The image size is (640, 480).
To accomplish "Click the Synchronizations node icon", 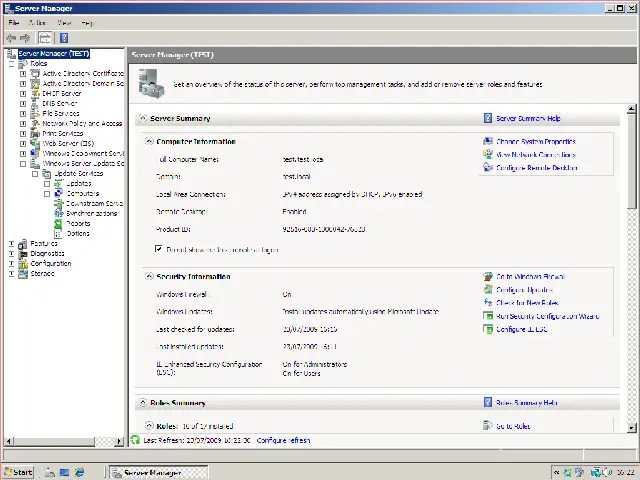I will pyautogui.click(x=59, y=213).
